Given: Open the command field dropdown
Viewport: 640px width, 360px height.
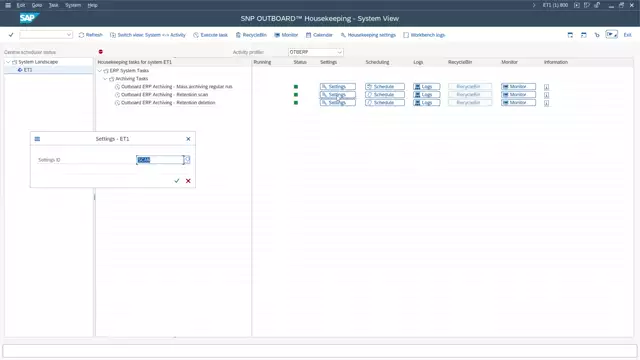Looking at the screenshot, I should click(69, 35).
